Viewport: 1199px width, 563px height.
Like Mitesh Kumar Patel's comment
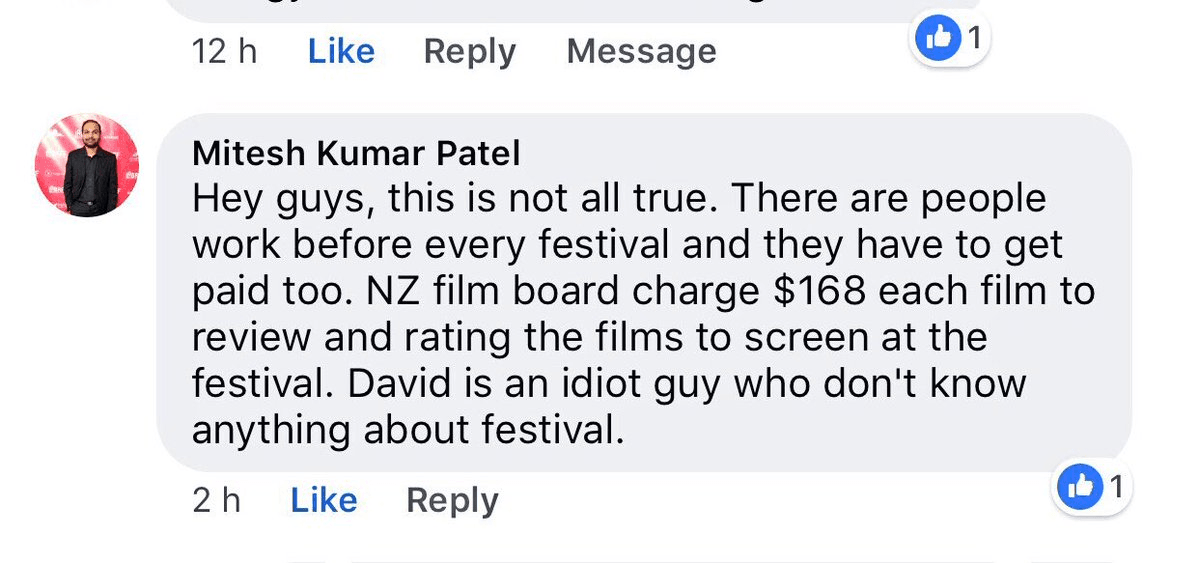(323, 500)
